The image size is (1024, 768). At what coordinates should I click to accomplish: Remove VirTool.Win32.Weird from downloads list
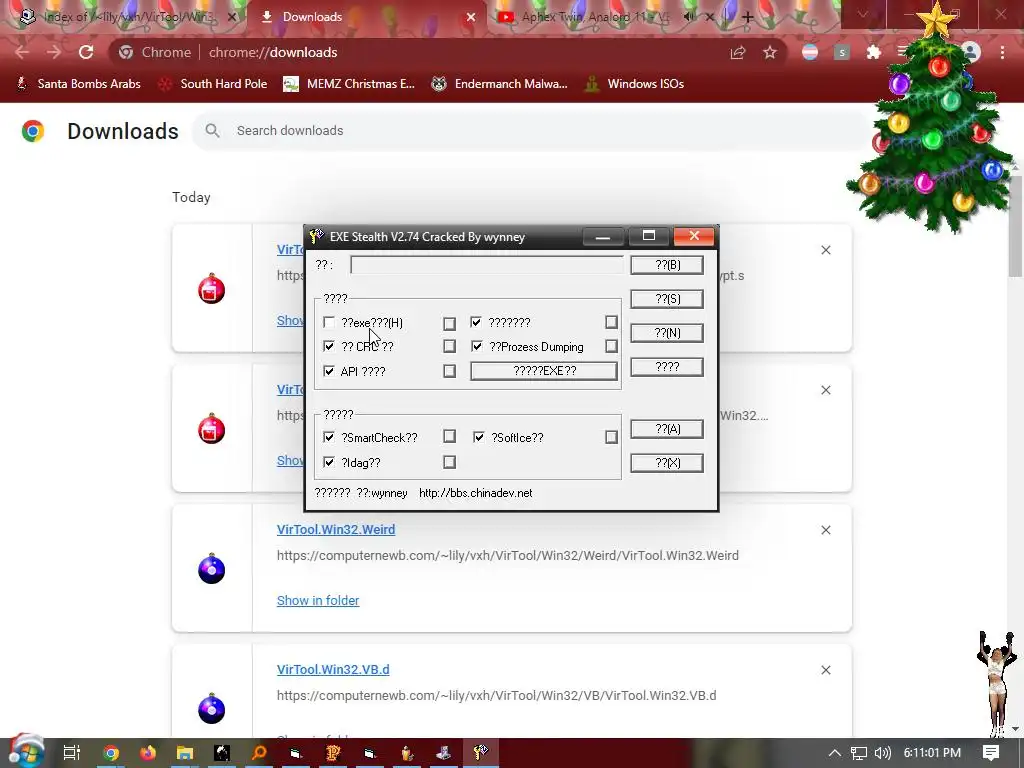click(825, 530)
